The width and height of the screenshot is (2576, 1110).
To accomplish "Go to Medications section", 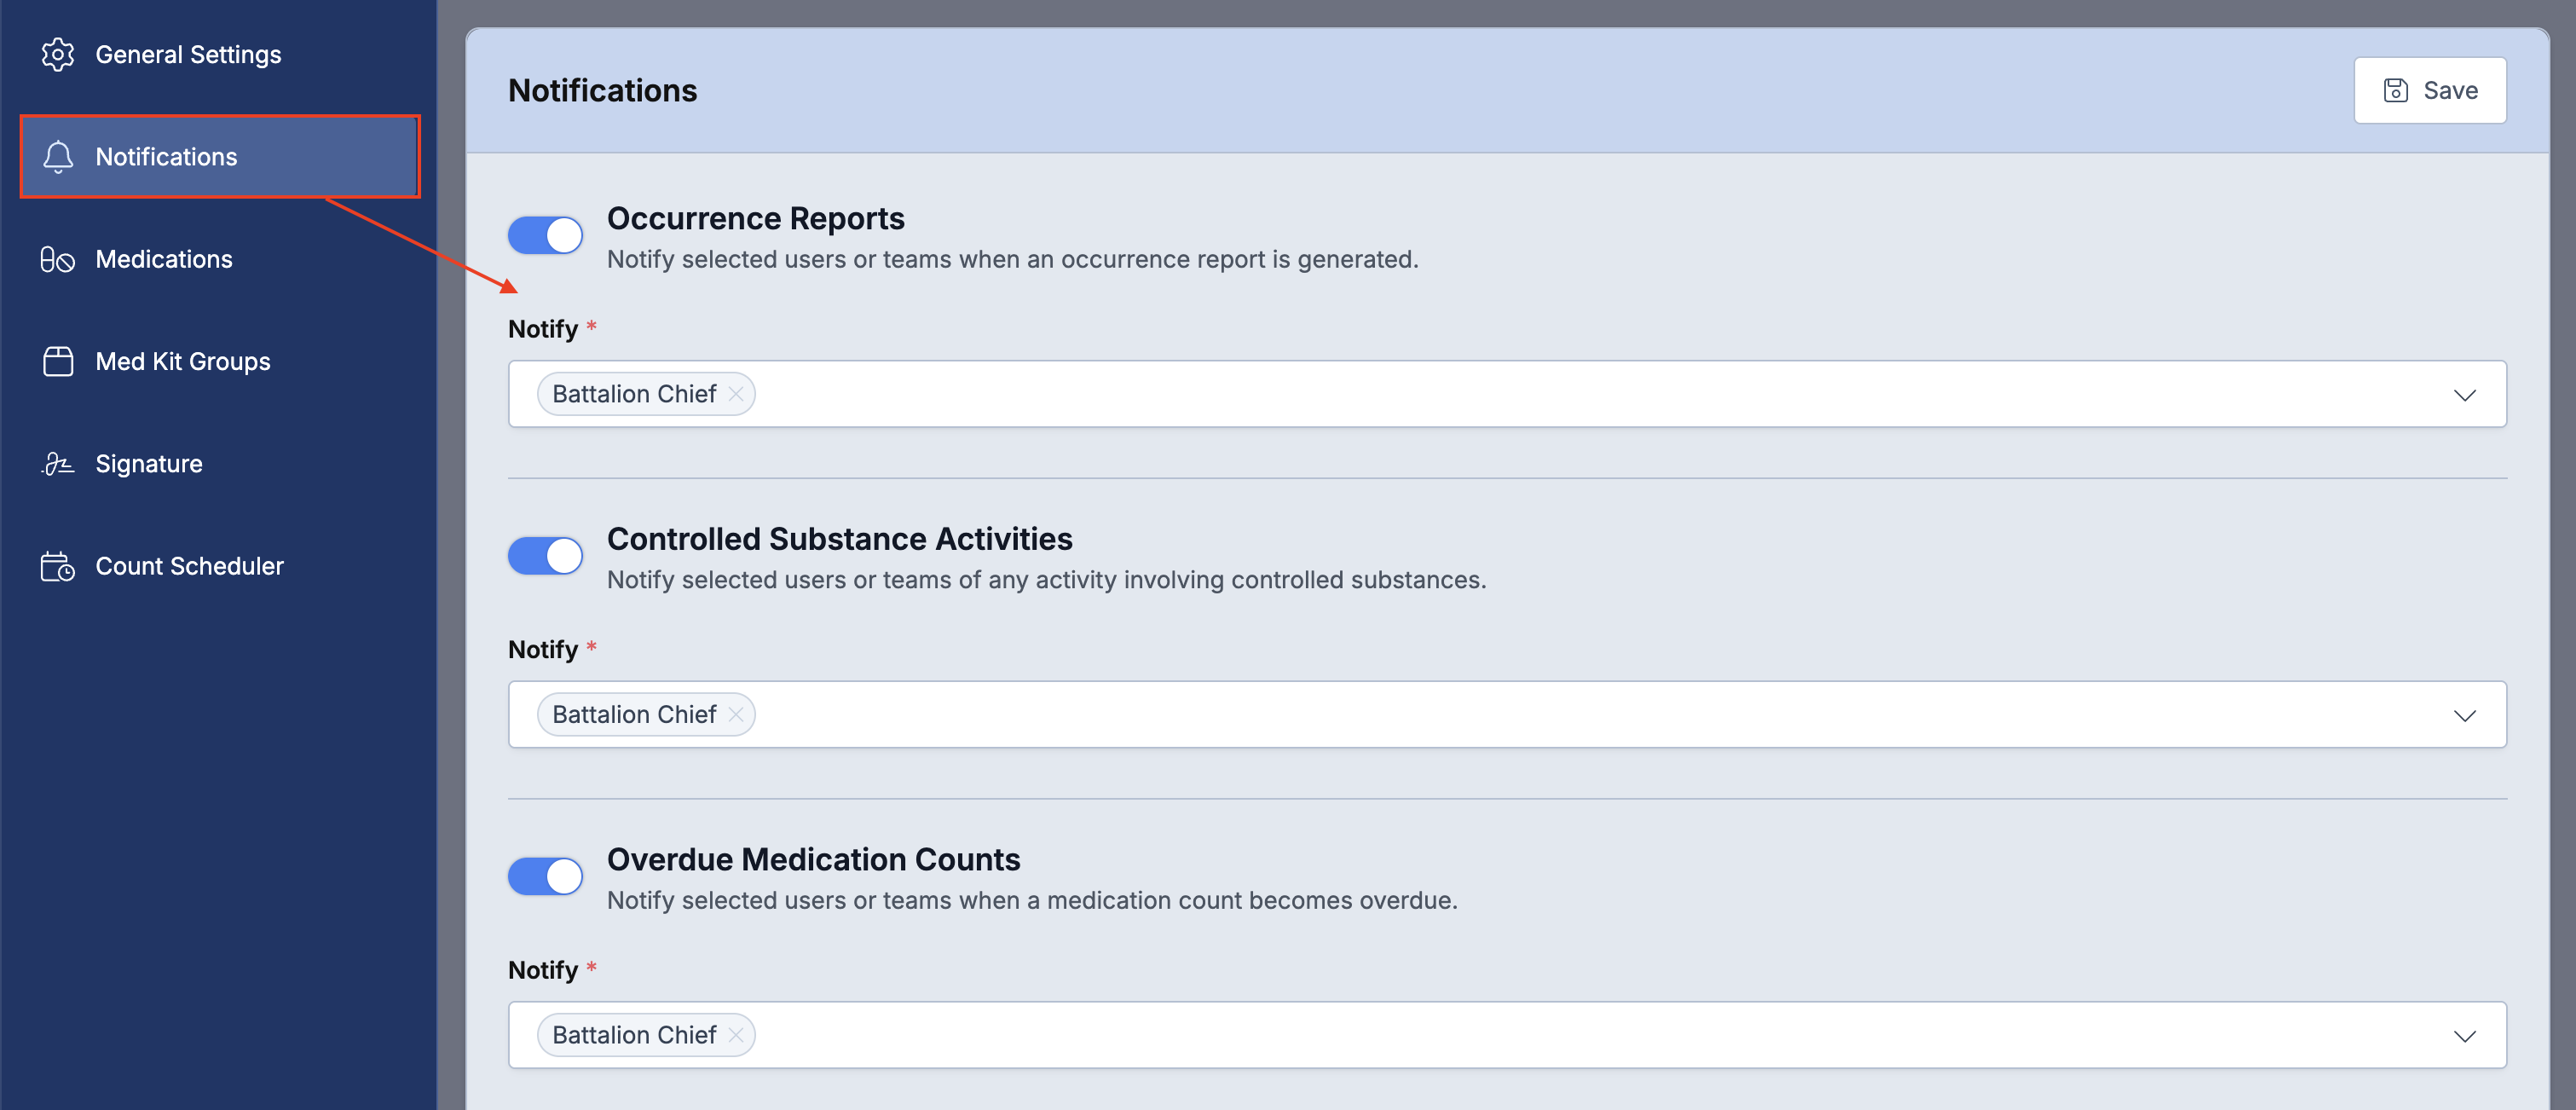I will (220, 259).
